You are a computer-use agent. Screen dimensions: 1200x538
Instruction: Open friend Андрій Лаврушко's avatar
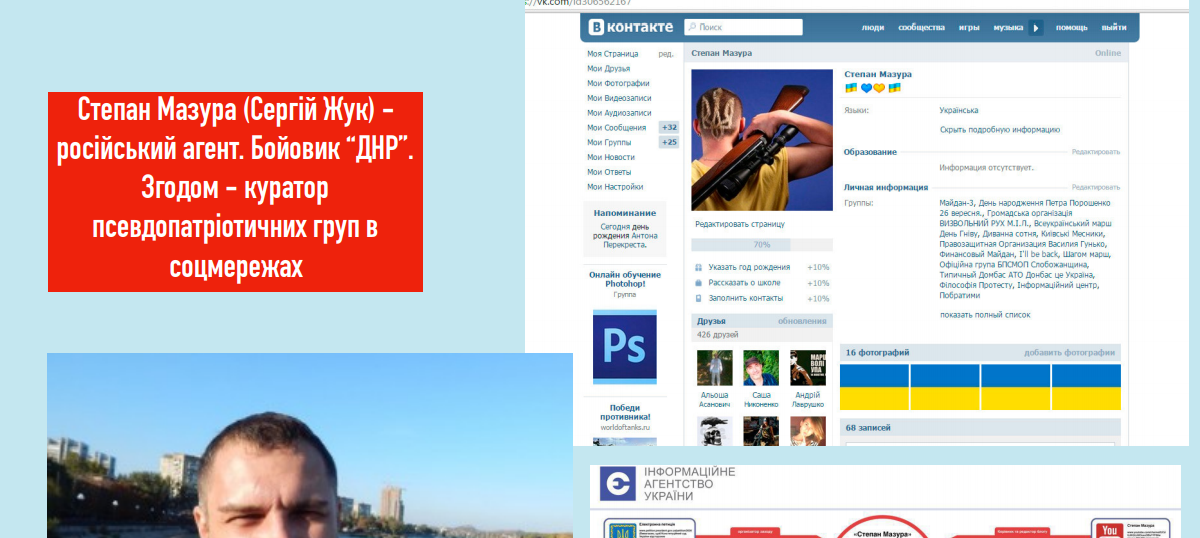808,368
